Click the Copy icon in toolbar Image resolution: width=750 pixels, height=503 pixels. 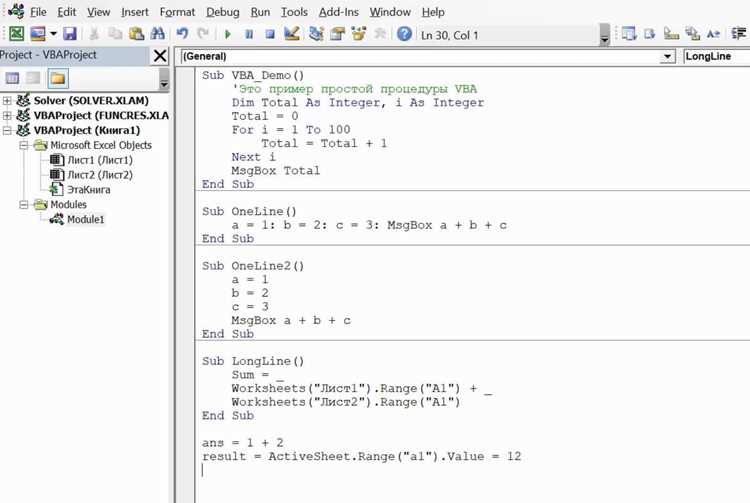115,34
